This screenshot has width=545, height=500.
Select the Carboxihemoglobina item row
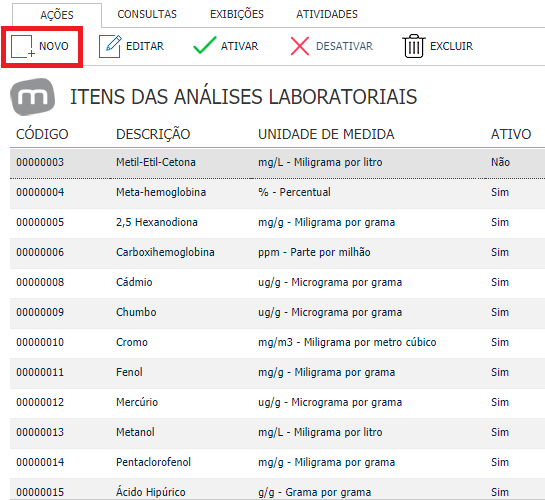tap(277, 253)
